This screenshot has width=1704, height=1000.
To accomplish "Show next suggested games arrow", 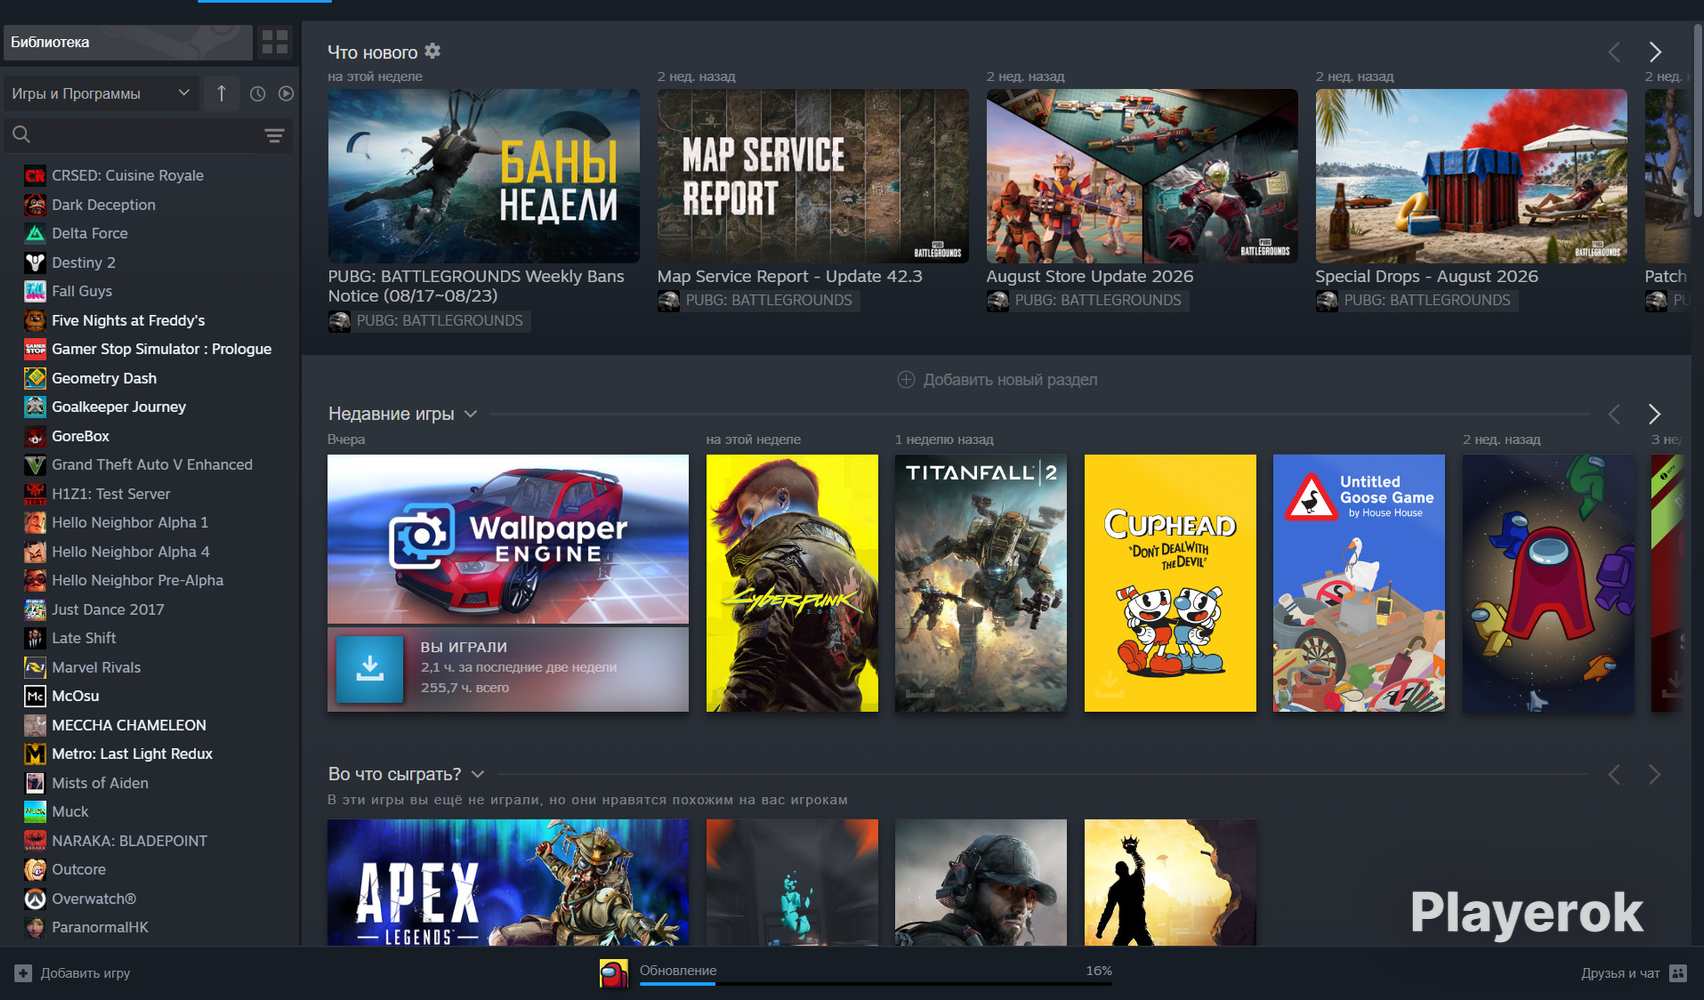I will (1655, 774).
